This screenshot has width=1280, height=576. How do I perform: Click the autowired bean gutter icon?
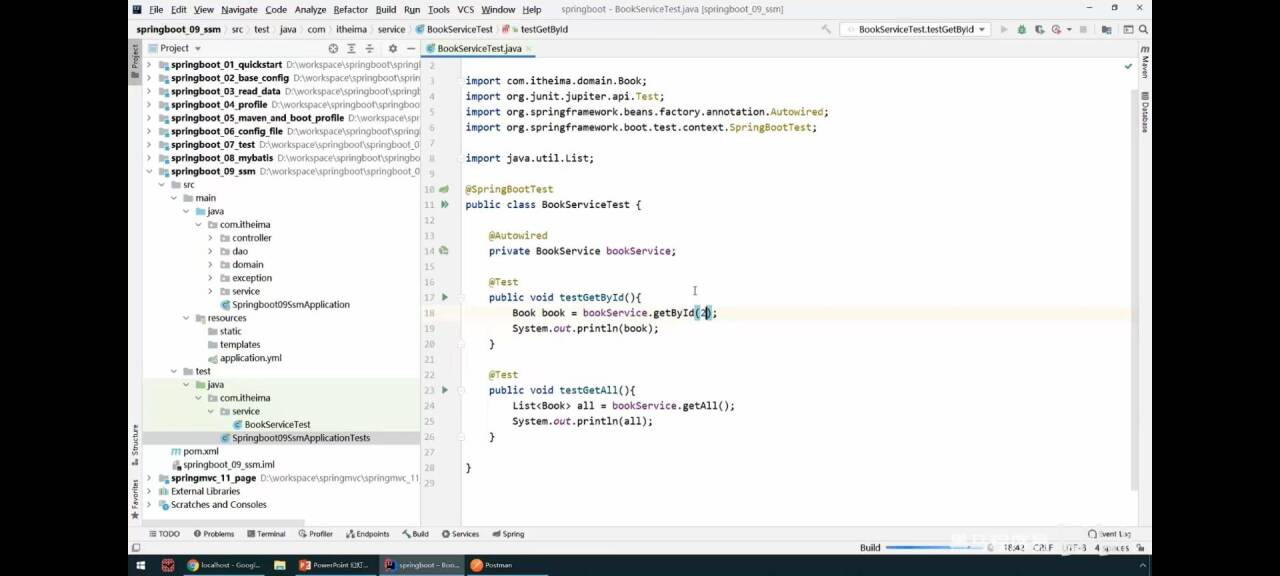[444, 251]
